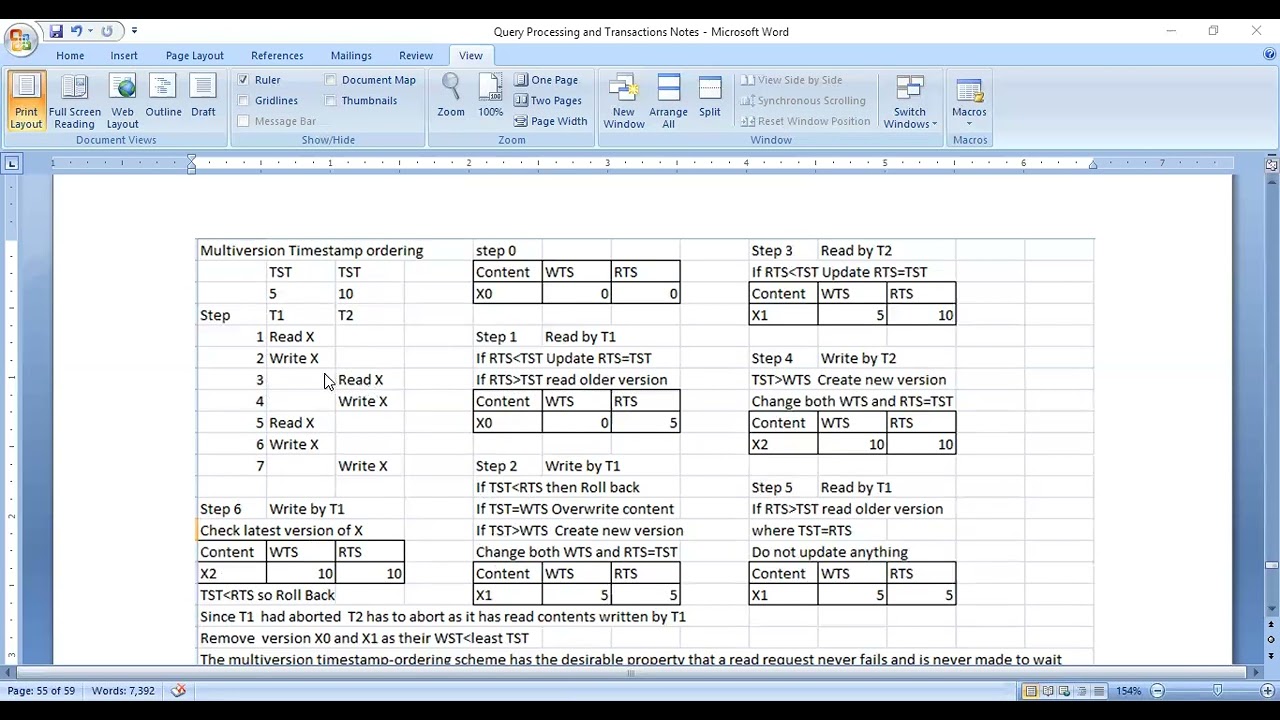
Task: Click the Page: 55 of 59 indicator
Action: click(41, 691)
